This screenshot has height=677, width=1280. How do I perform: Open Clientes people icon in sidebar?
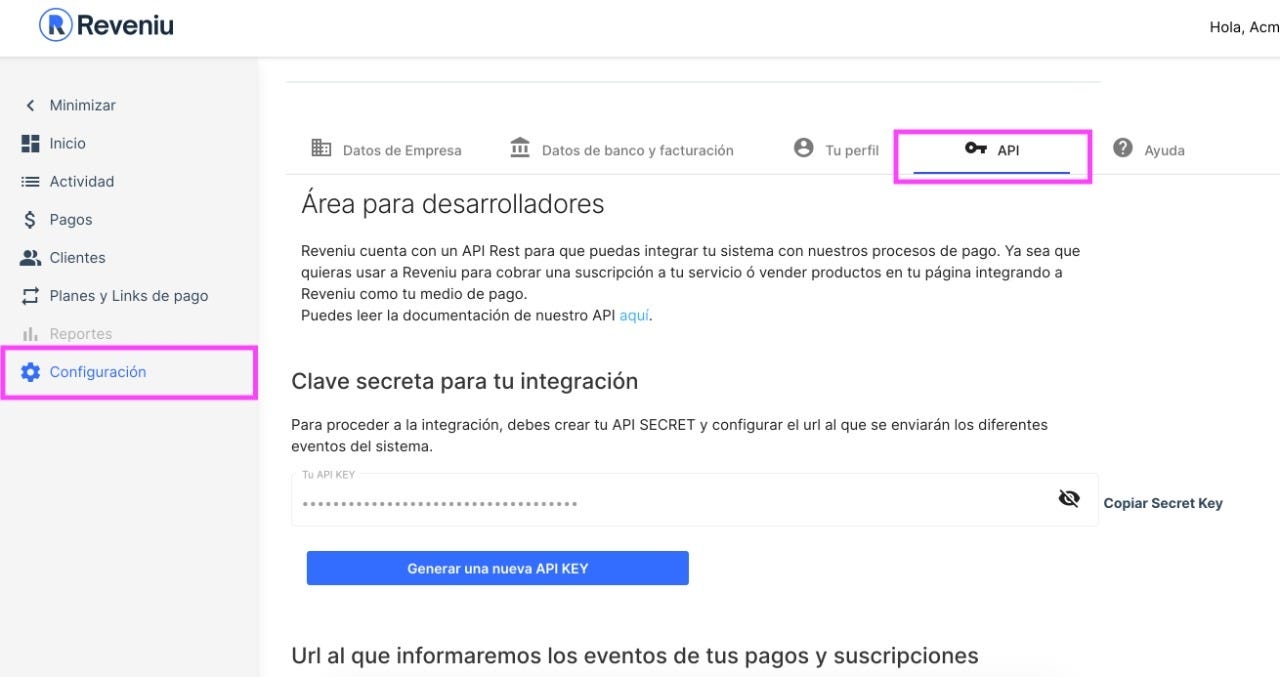coord(30,257)
